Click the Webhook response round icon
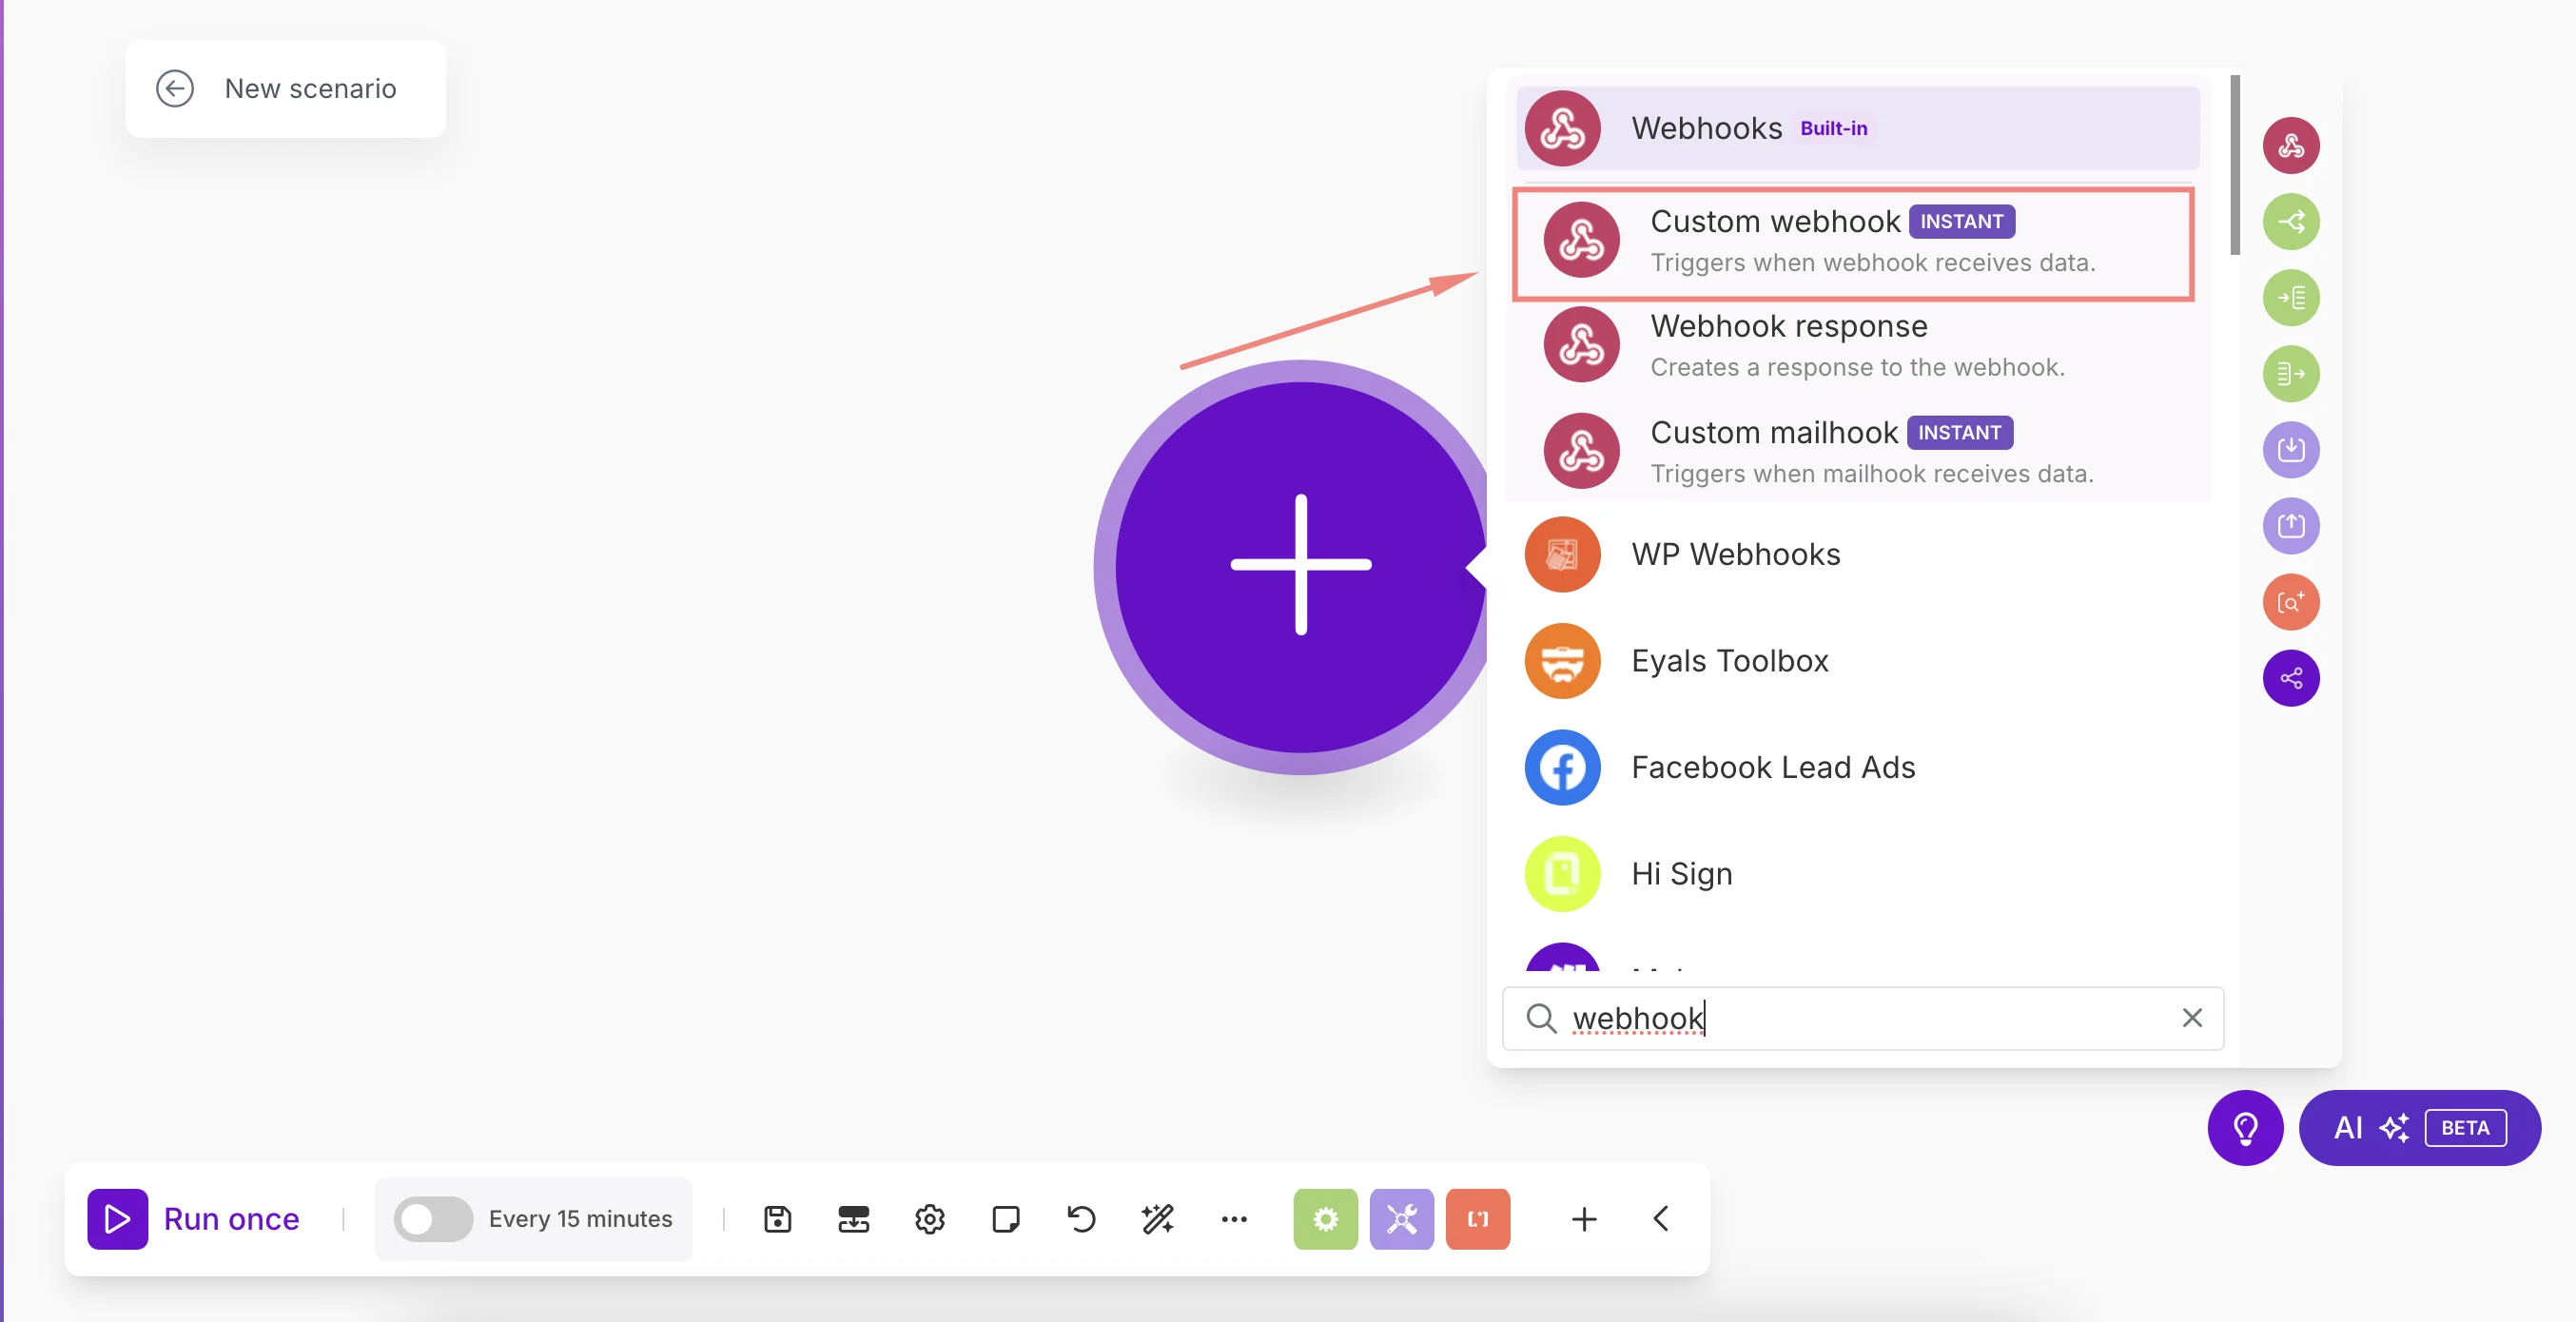Screen dimensions: 2576x1322 (x=1581, y=345)
